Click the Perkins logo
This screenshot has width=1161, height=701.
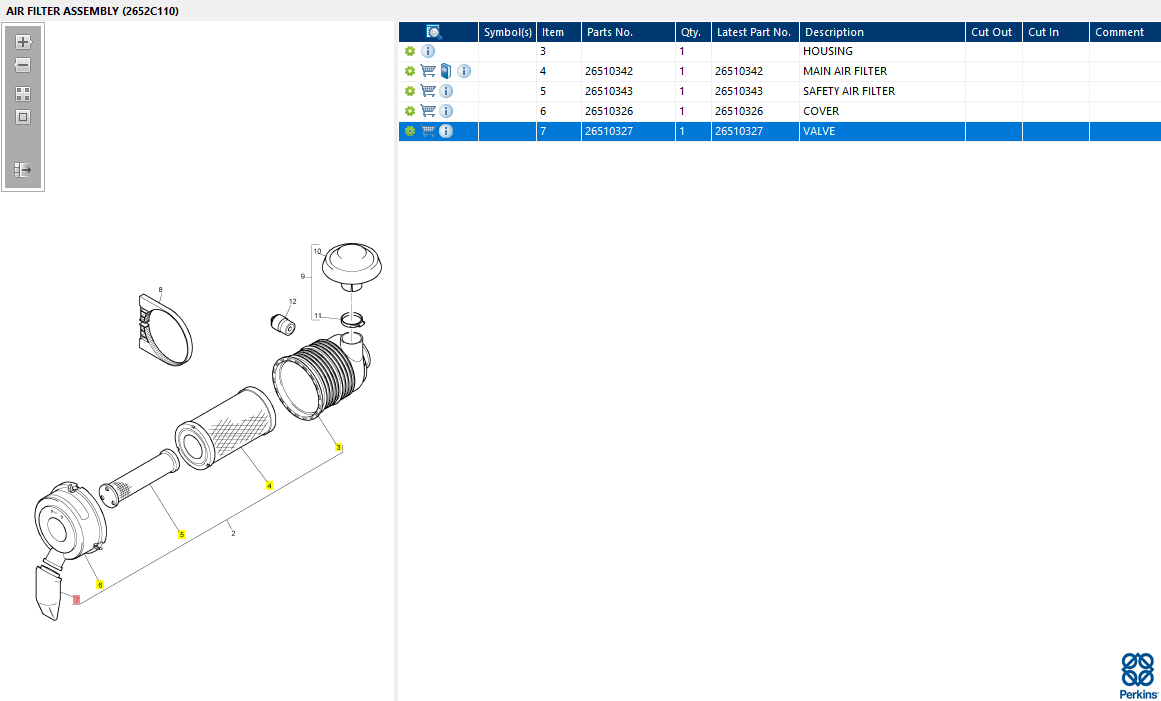(x=1138, y=676)
